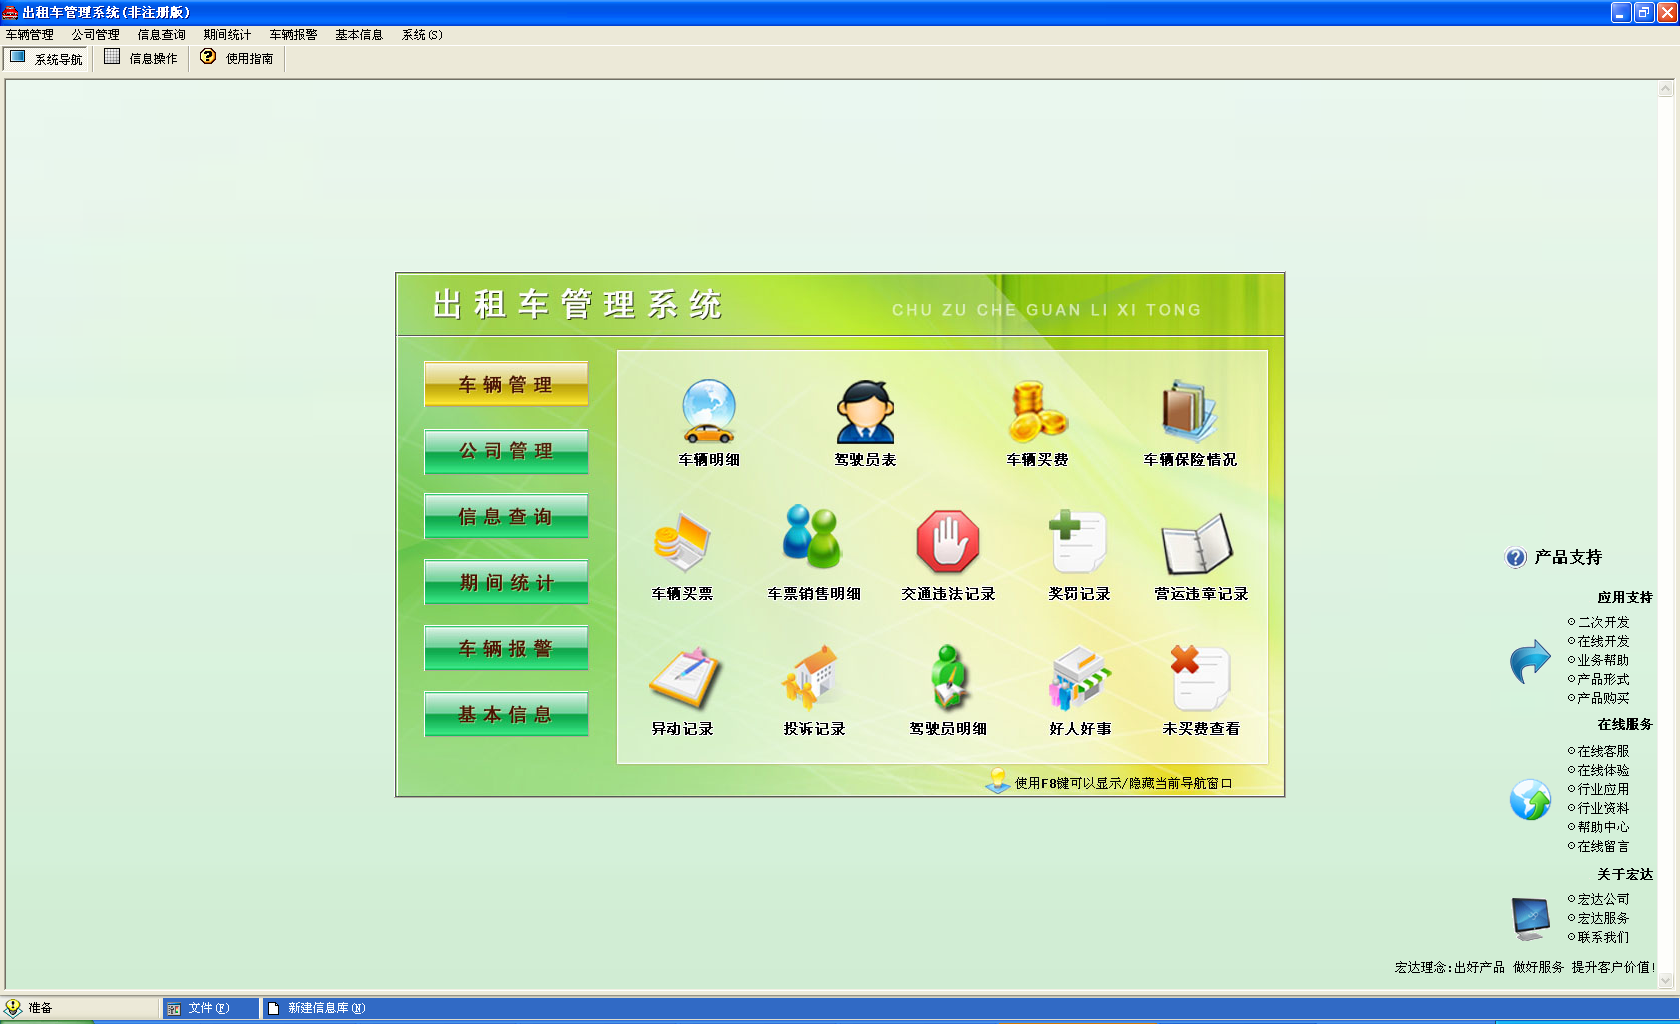This screenshot has height=1024, width=1680.
Task: Open the 基本信息 menu
Action: click(359, 35)
